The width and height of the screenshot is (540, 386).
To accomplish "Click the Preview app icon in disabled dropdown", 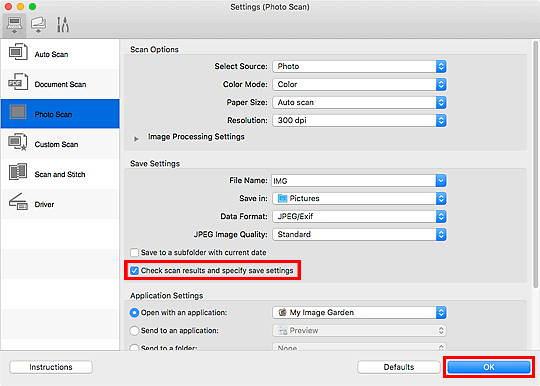I will click(283, 331).
